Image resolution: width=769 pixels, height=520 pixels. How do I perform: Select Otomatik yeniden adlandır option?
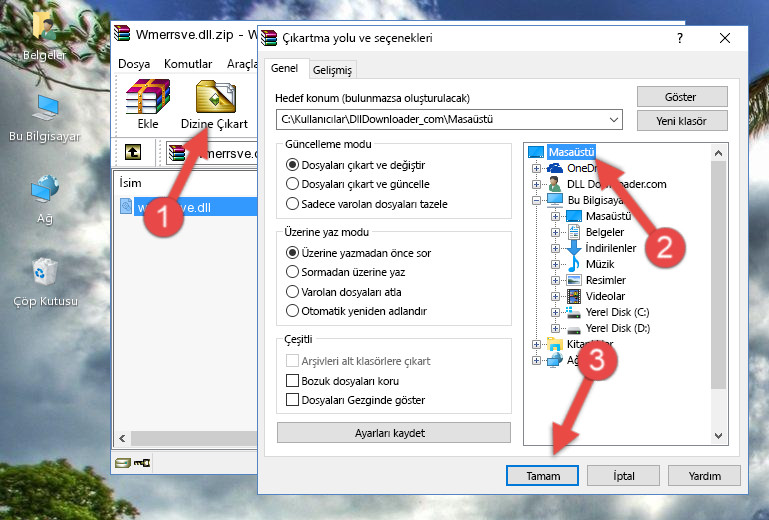point(292,311)
